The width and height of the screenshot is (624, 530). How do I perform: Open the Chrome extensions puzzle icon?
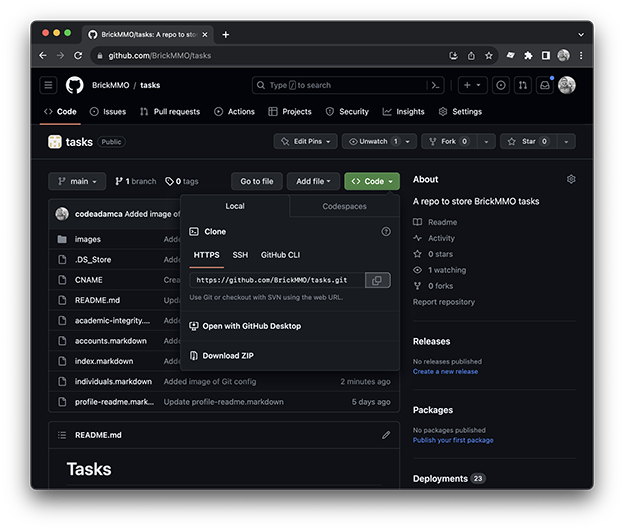[x=528, y=56]
